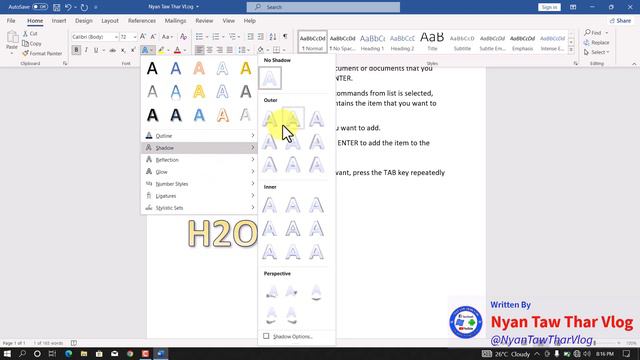Select the No Shadow preset
Screen dimensions: 640x360
[x=270, y=78]
